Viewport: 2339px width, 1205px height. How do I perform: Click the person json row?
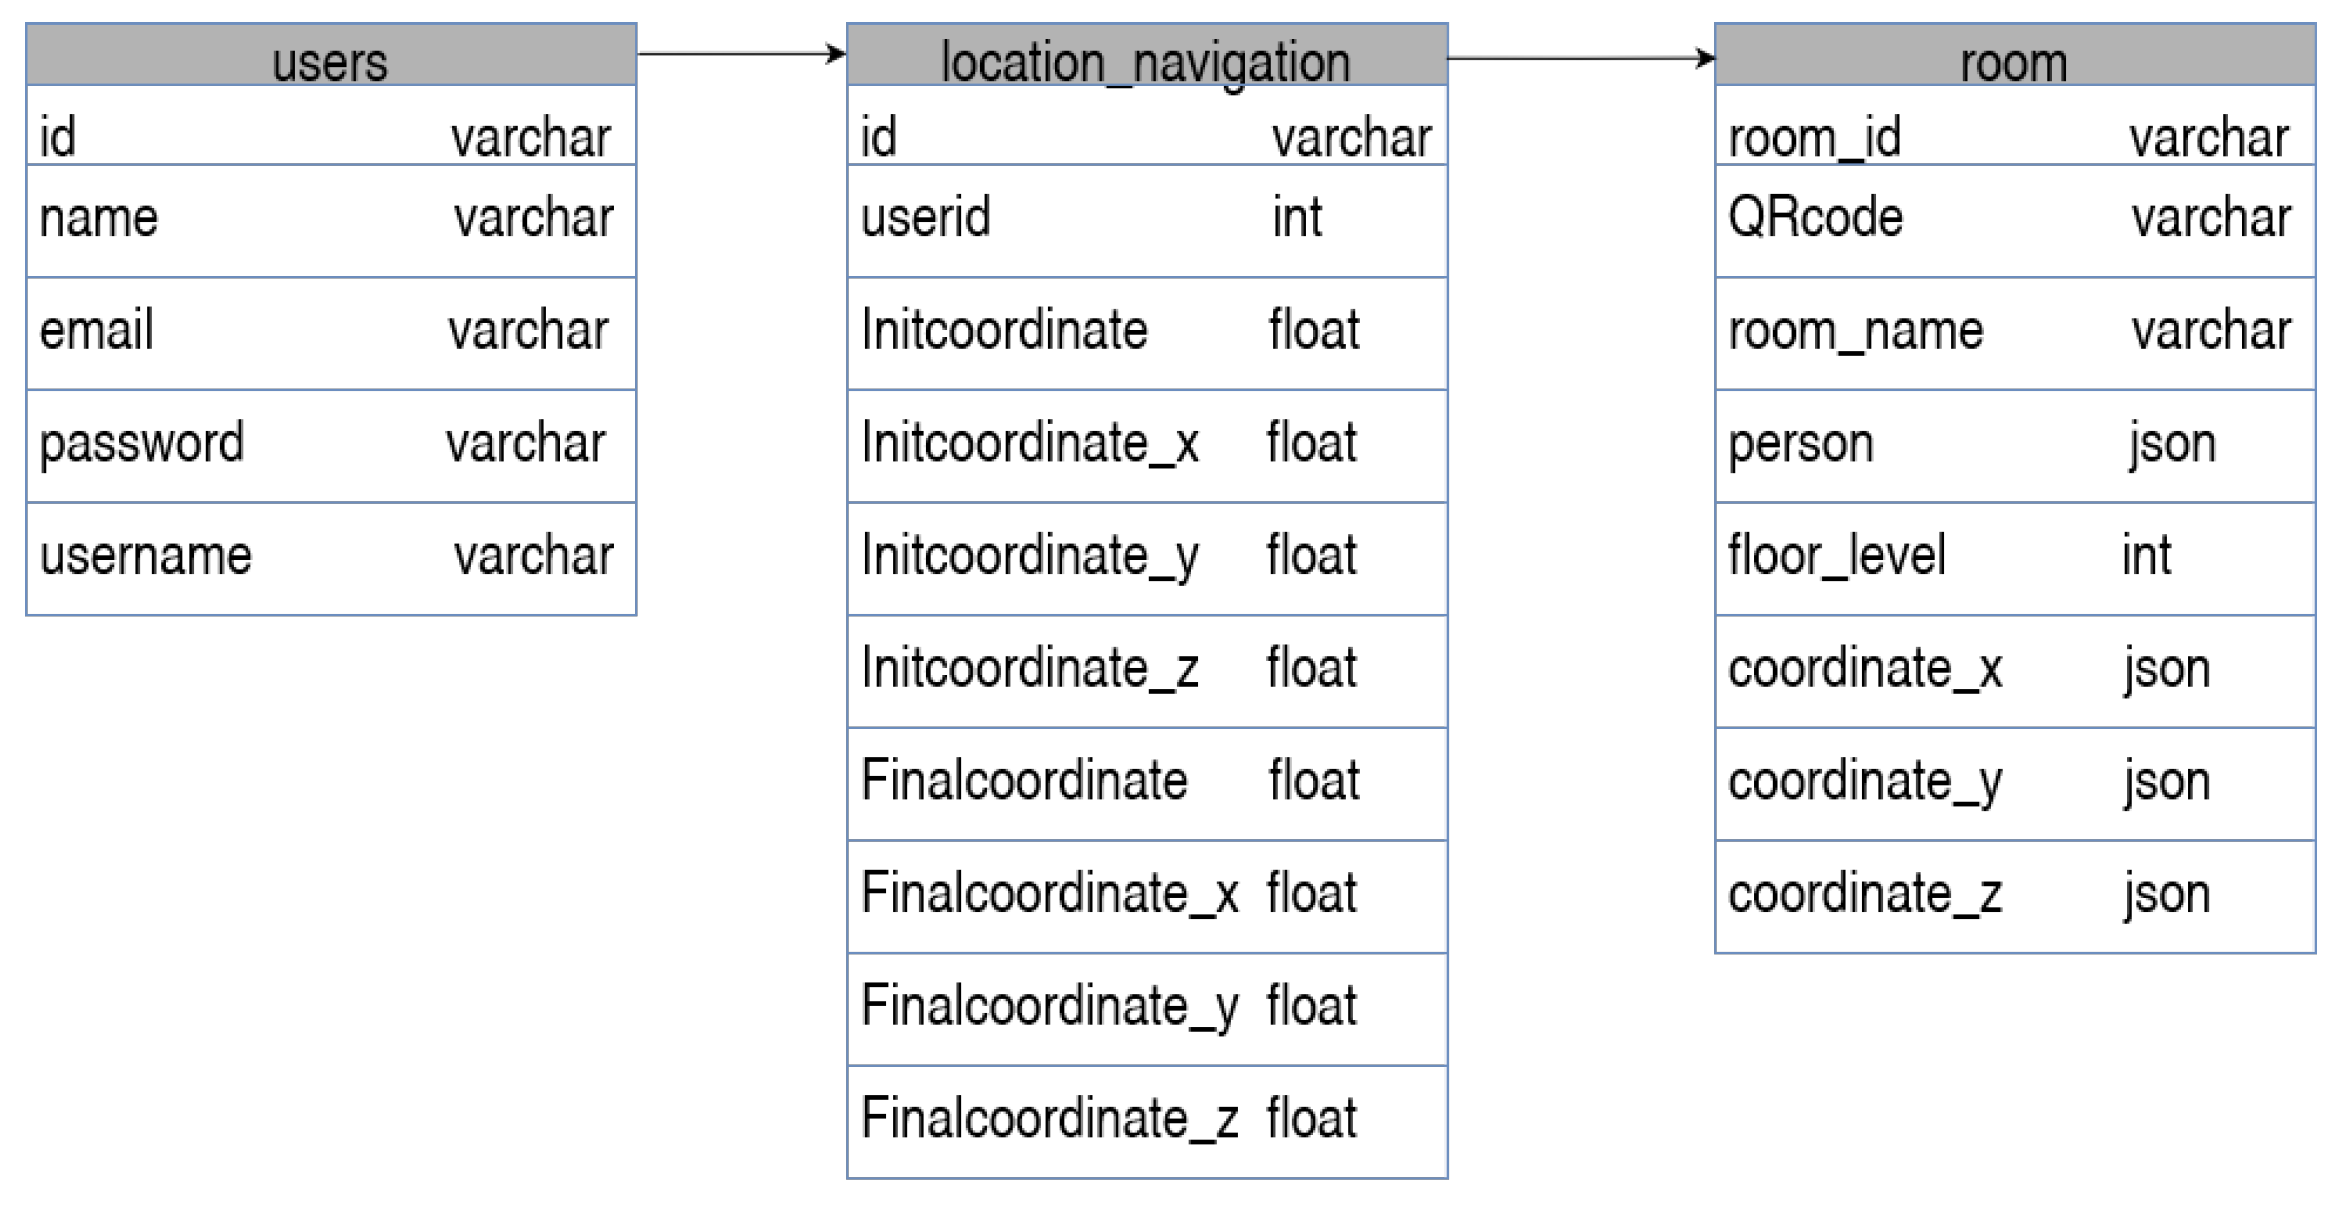point(2014,445)
